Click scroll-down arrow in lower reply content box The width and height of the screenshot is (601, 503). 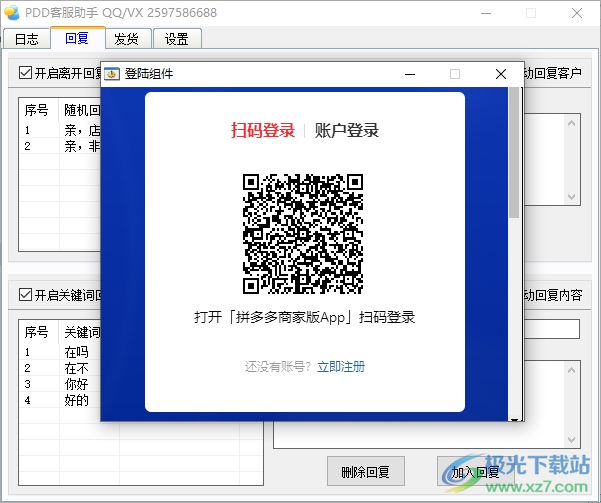tap(571, 439)
